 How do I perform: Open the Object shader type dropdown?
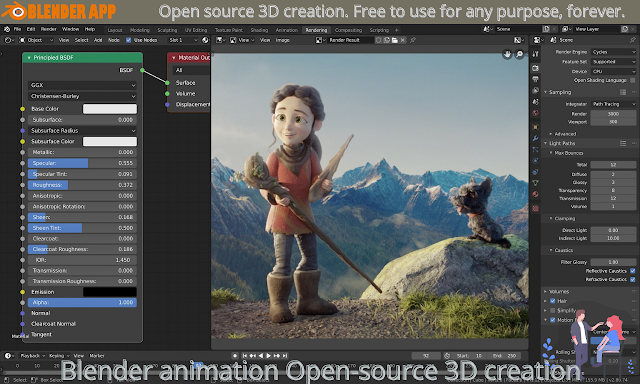pos(37,40)
